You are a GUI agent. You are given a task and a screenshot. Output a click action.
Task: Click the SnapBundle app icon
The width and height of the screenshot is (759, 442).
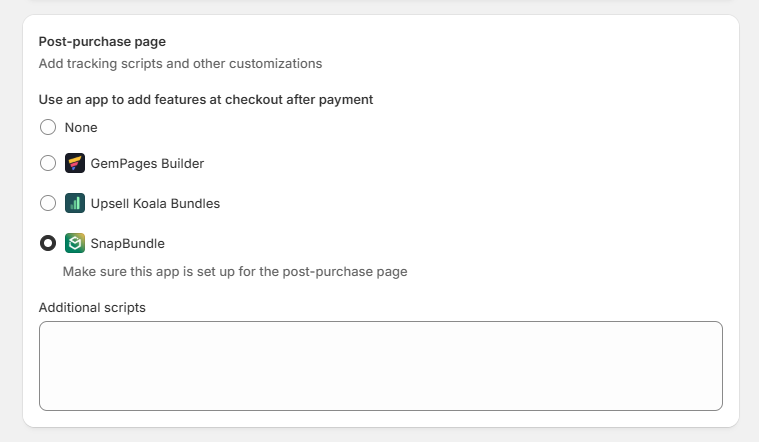[75, 243]
